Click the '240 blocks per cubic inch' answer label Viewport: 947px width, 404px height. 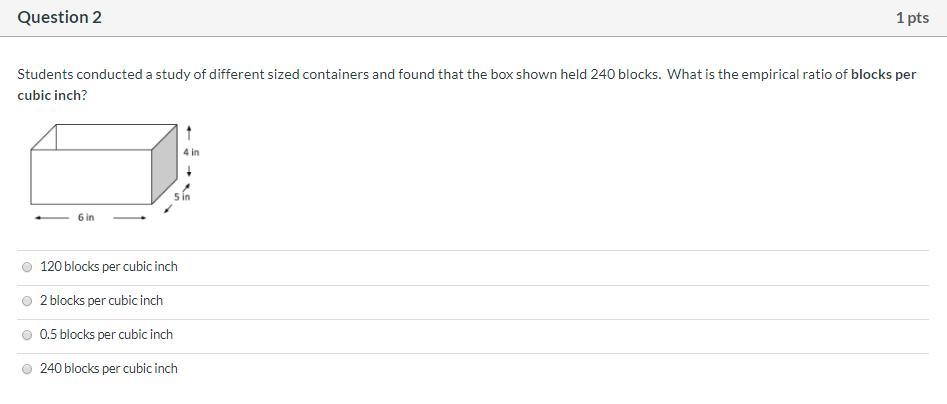pos(108,369)
